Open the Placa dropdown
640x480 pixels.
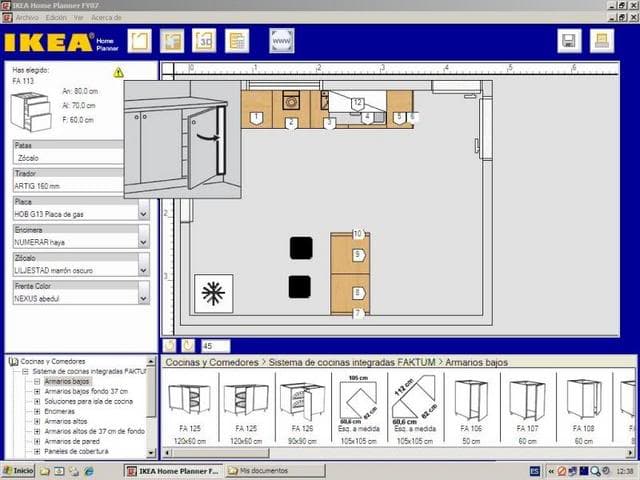143,213
